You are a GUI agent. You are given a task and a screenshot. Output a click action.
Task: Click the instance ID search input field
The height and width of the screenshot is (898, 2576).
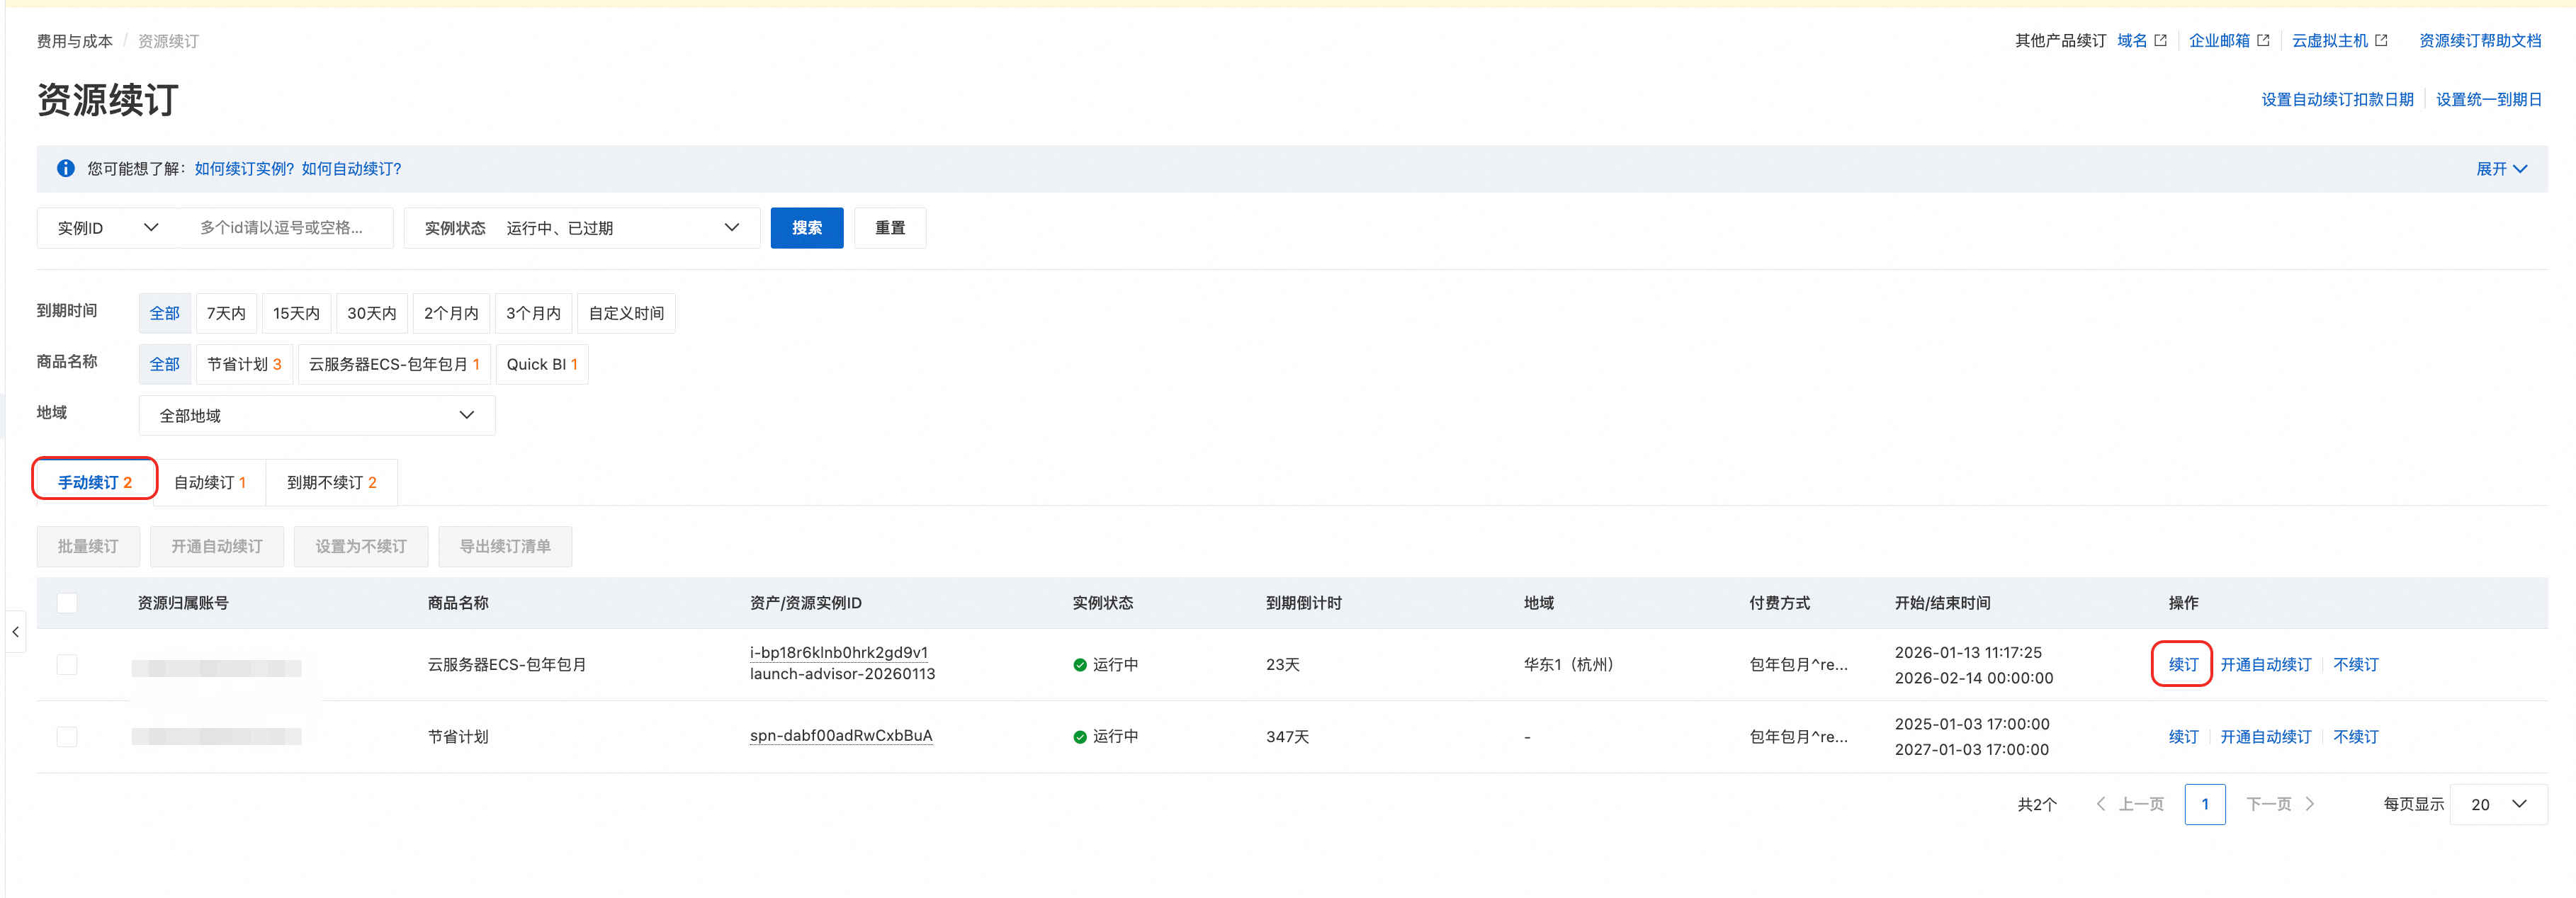coord(286,228)
